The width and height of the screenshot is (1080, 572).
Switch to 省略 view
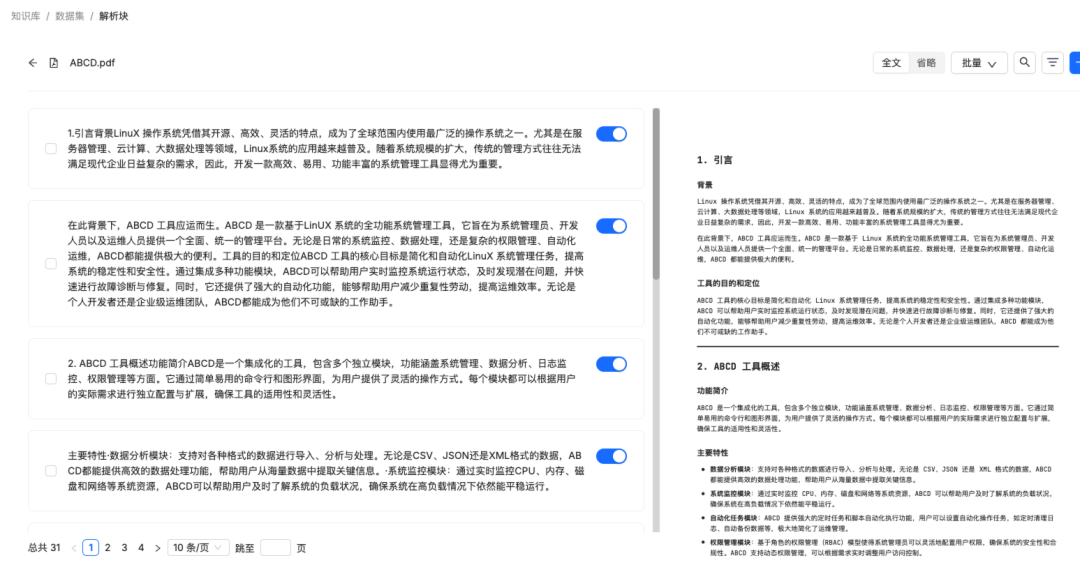pos(926,63)
